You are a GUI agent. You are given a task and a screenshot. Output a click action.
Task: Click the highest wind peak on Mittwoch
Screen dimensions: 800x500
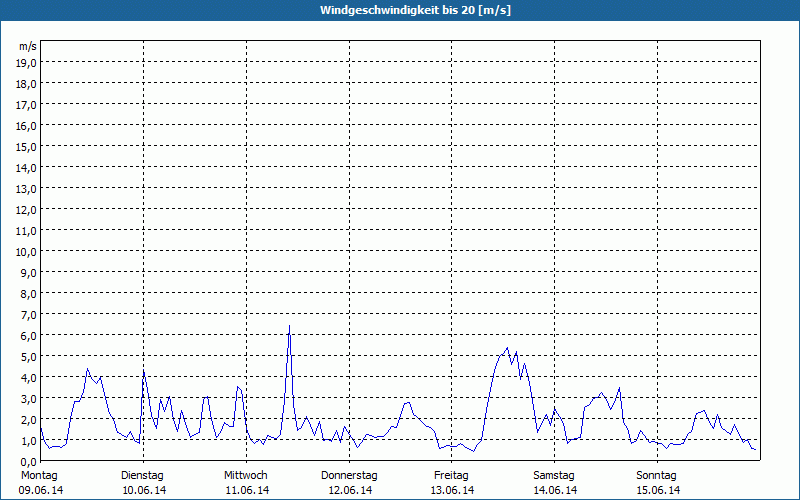289,326
